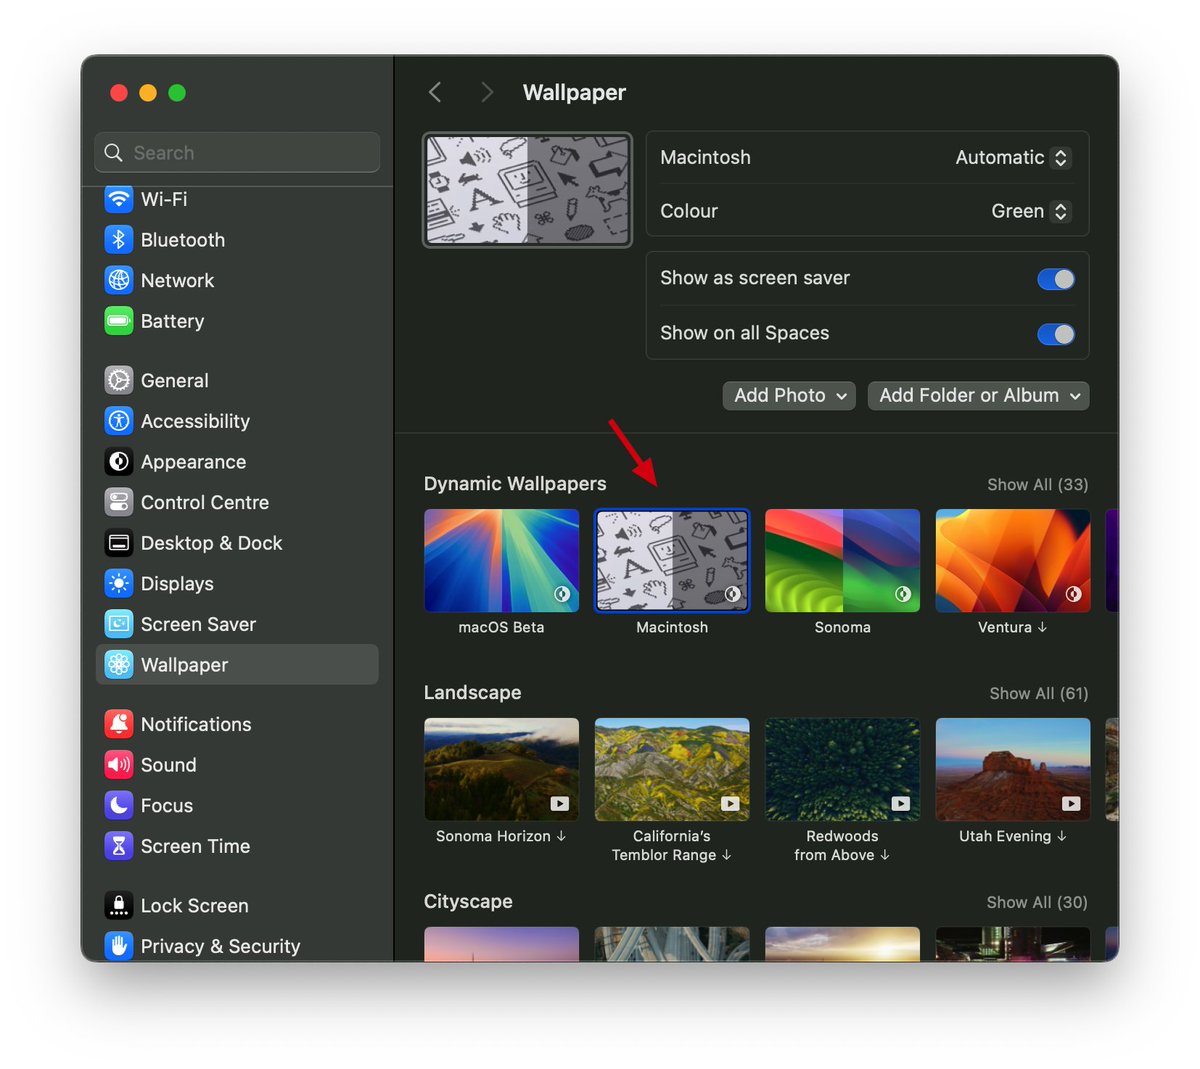This screenshot has width=1200, height=1069.
Task: Click the Dynamic Wallpapers heading
Action: pos(515,484)
